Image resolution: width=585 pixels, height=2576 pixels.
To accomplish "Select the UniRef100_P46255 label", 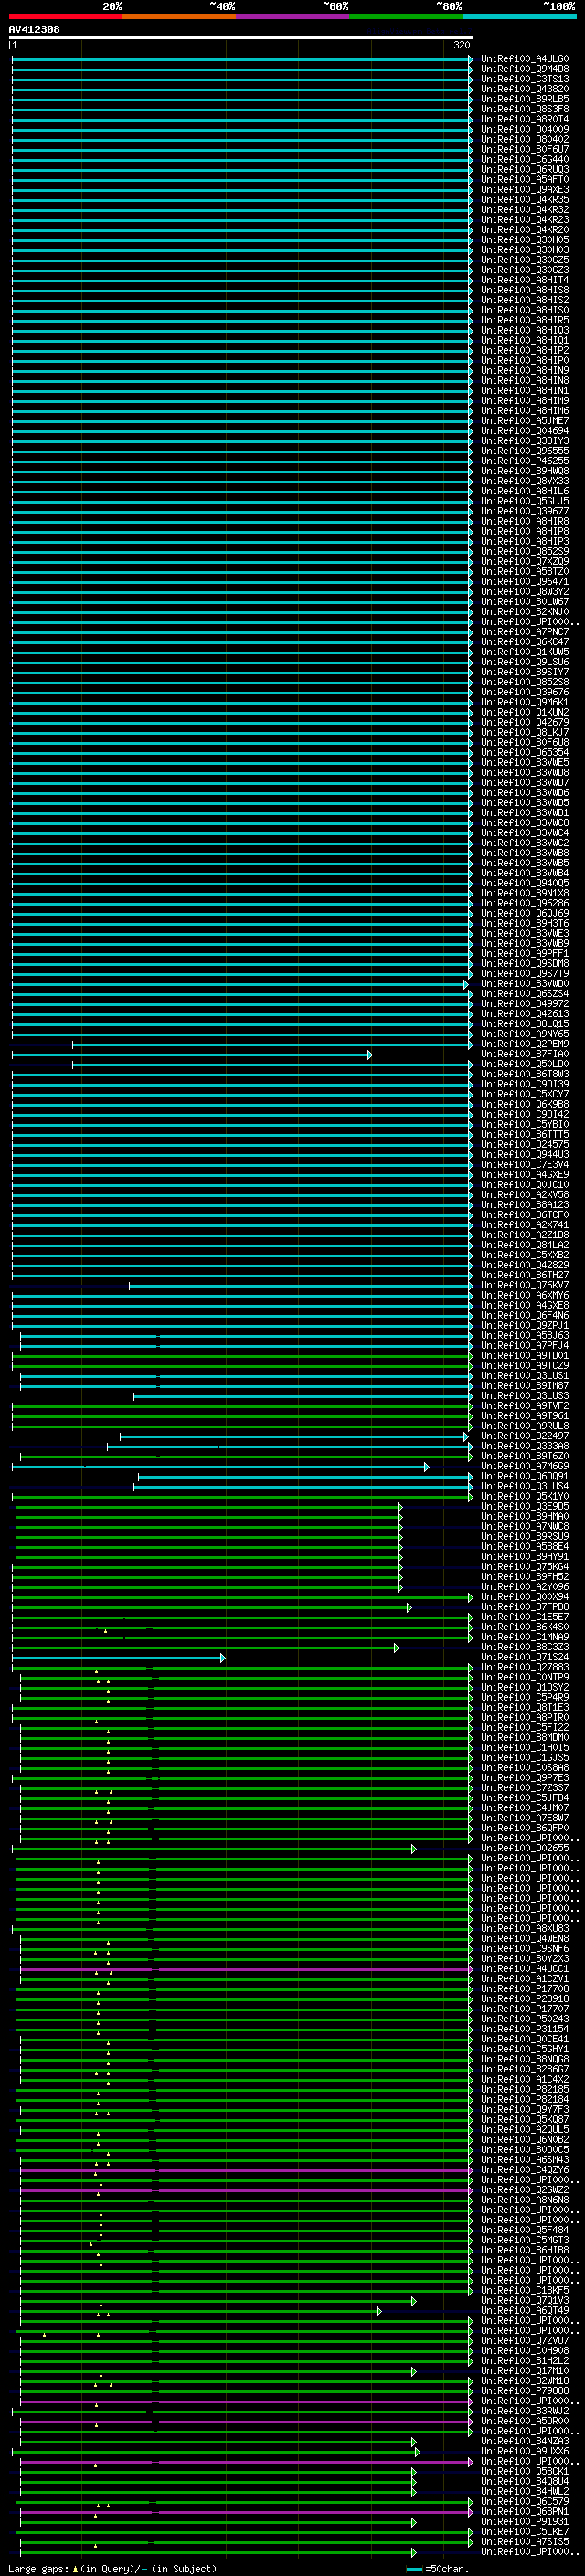I will click(x=525, y=461).
